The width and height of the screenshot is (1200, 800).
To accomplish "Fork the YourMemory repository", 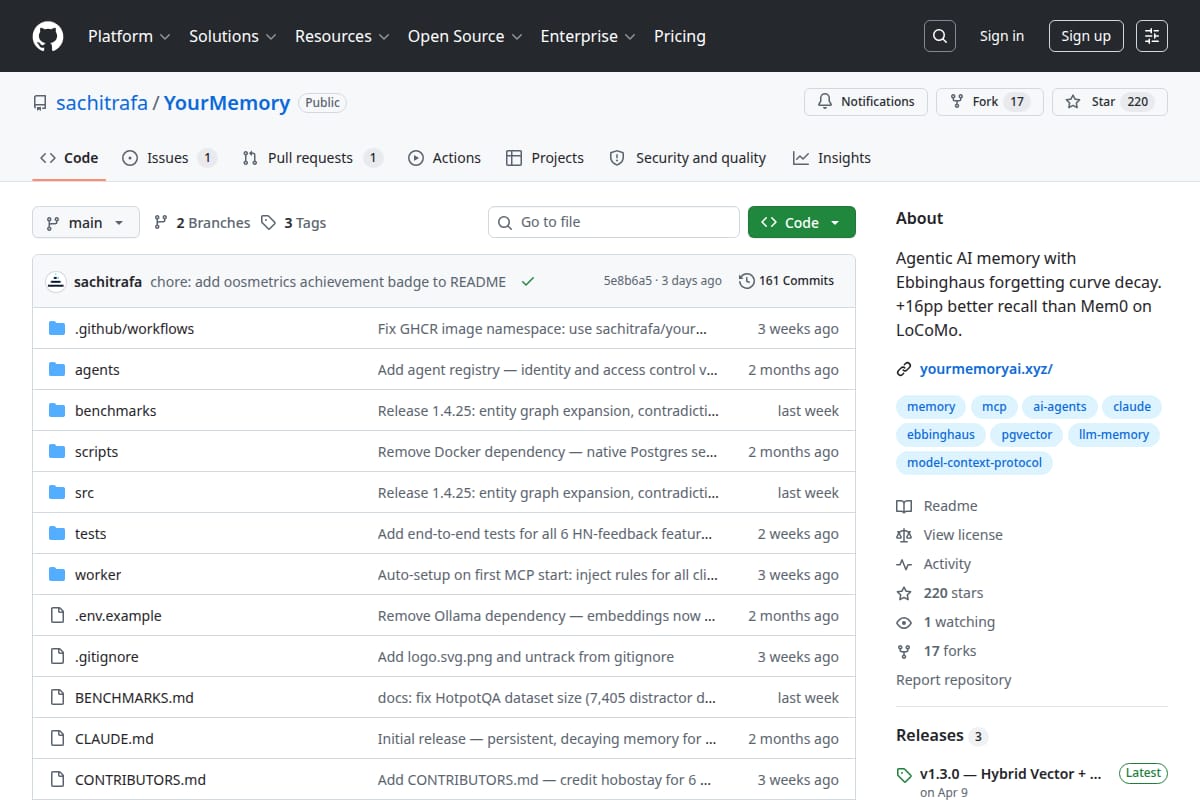I will 990,102.
